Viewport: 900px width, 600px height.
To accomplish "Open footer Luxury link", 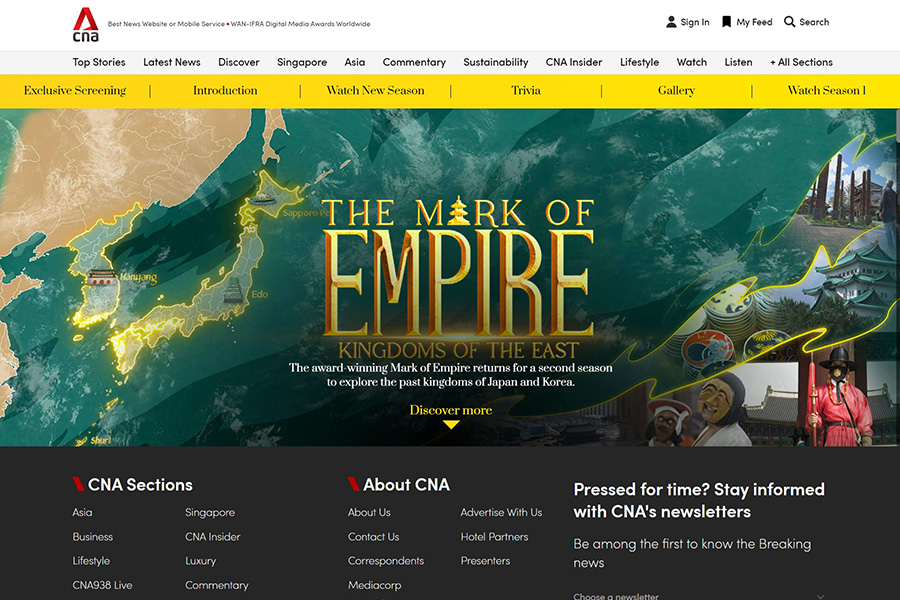I will click(x=200, y=561).
